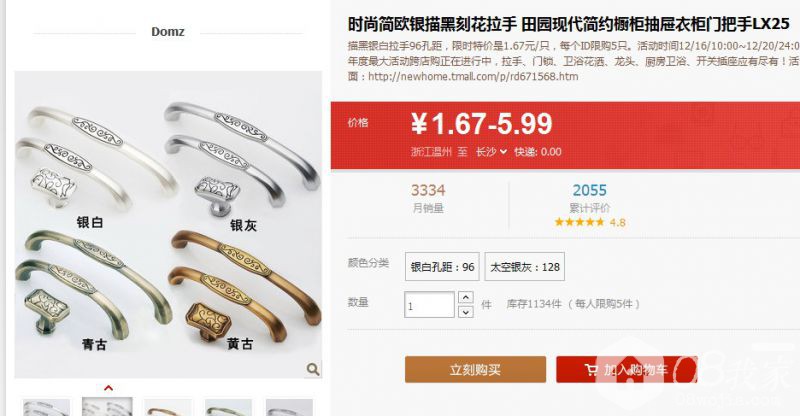Click the red up arrow above thumbnails
This screenshot has height=416, width=800.
[x=108, y=388]
